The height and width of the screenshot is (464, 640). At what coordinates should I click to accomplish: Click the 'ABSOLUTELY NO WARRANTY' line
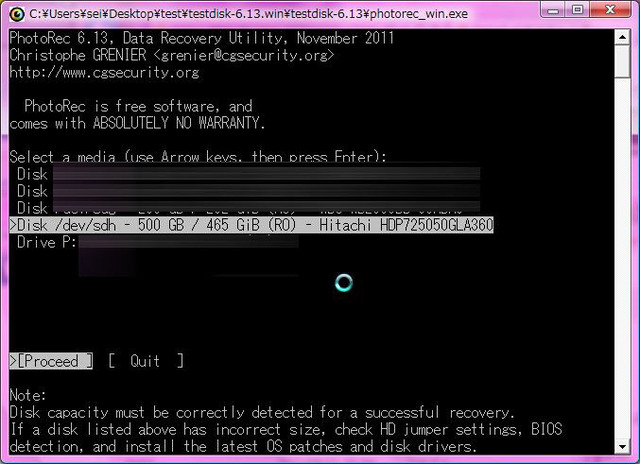pyautogui.click(x=137, y=123)
